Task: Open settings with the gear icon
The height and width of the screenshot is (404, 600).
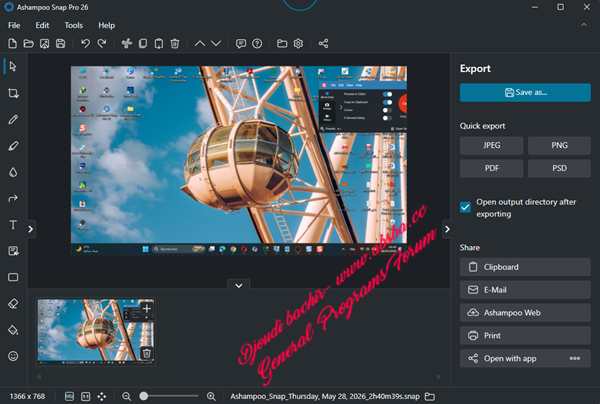Action: (298, 44)
